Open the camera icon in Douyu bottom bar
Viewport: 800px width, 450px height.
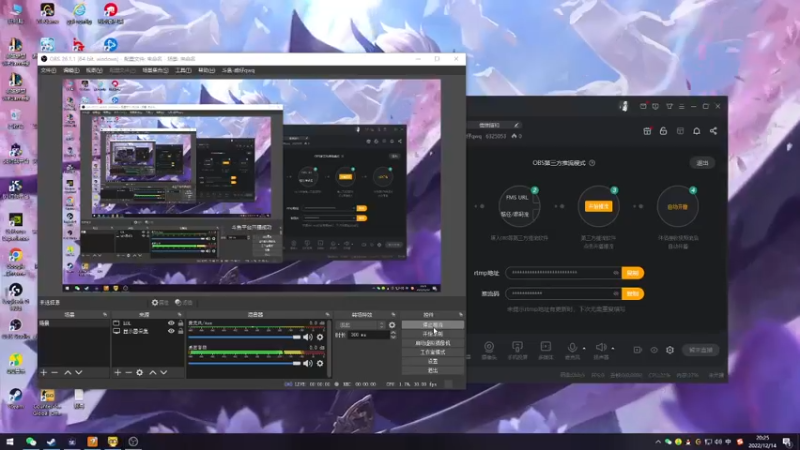[489, 347]
